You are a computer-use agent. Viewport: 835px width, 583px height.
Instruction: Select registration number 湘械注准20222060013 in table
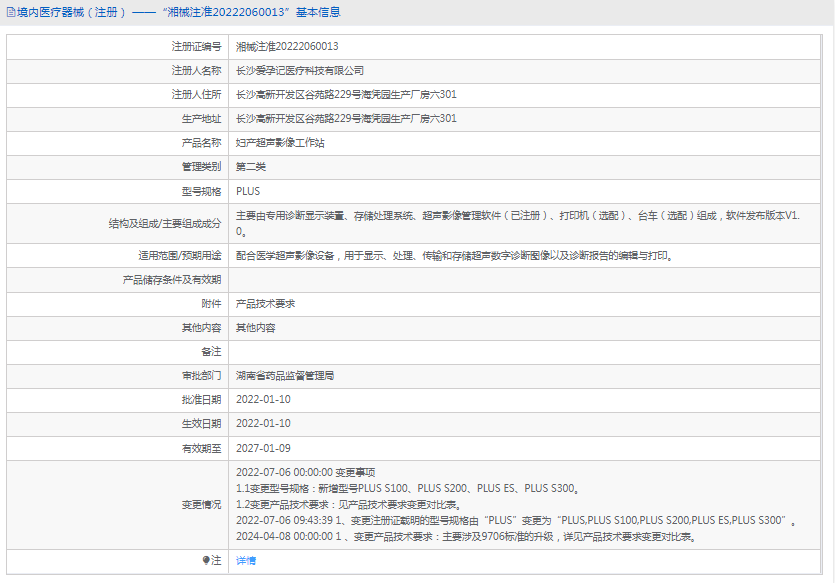(x=287, y=46)
